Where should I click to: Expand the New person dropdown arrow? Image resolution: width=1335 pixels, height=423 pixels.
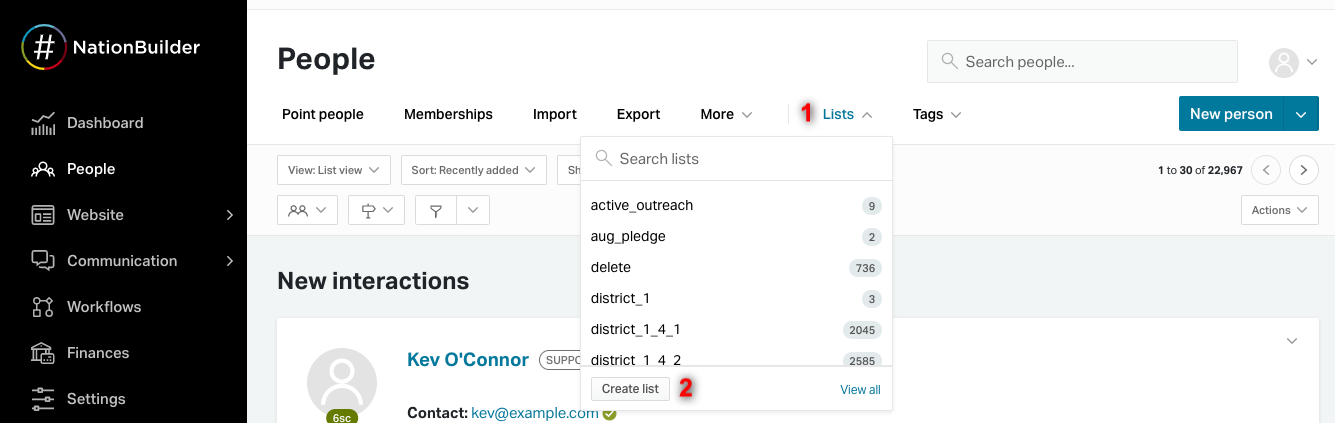click(x=1301, y=114)
